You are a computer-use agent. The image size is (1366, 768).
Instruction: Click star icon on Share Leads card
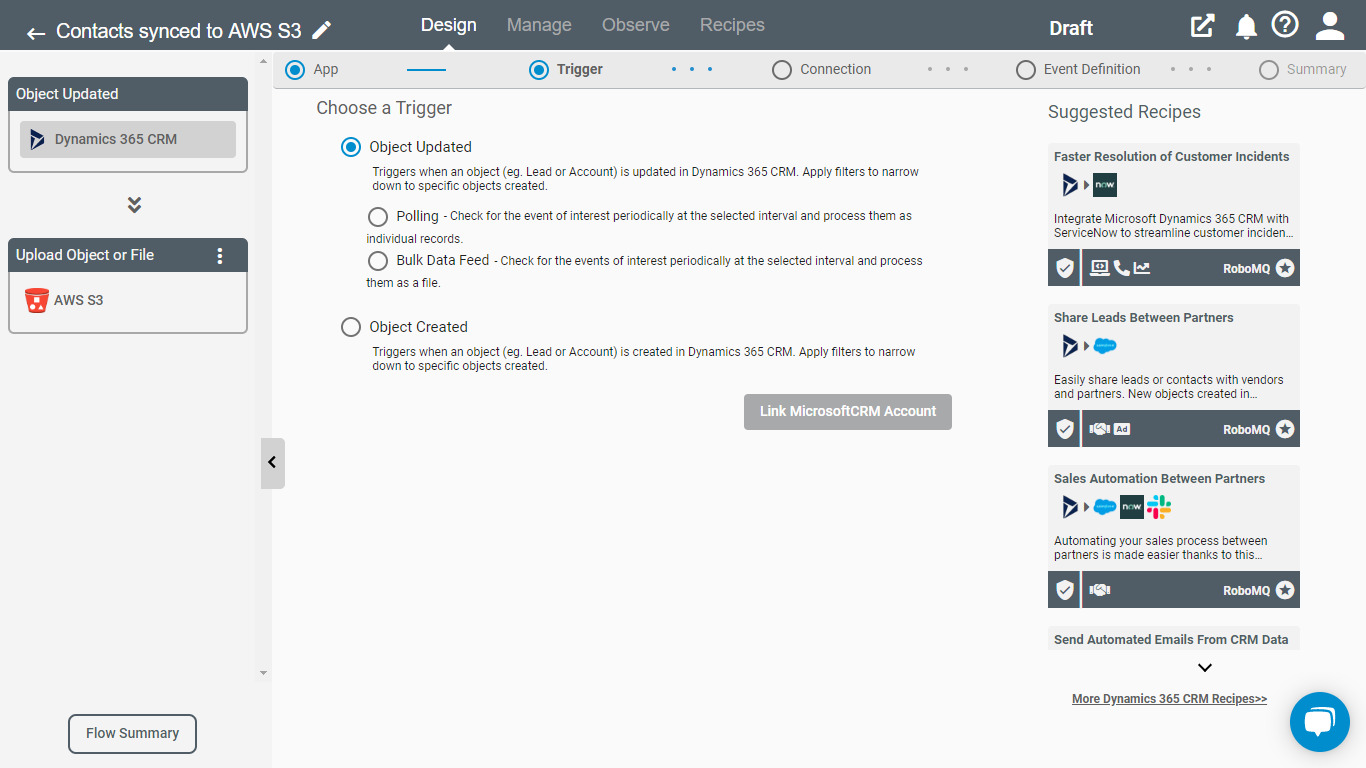coord(1285,429)
